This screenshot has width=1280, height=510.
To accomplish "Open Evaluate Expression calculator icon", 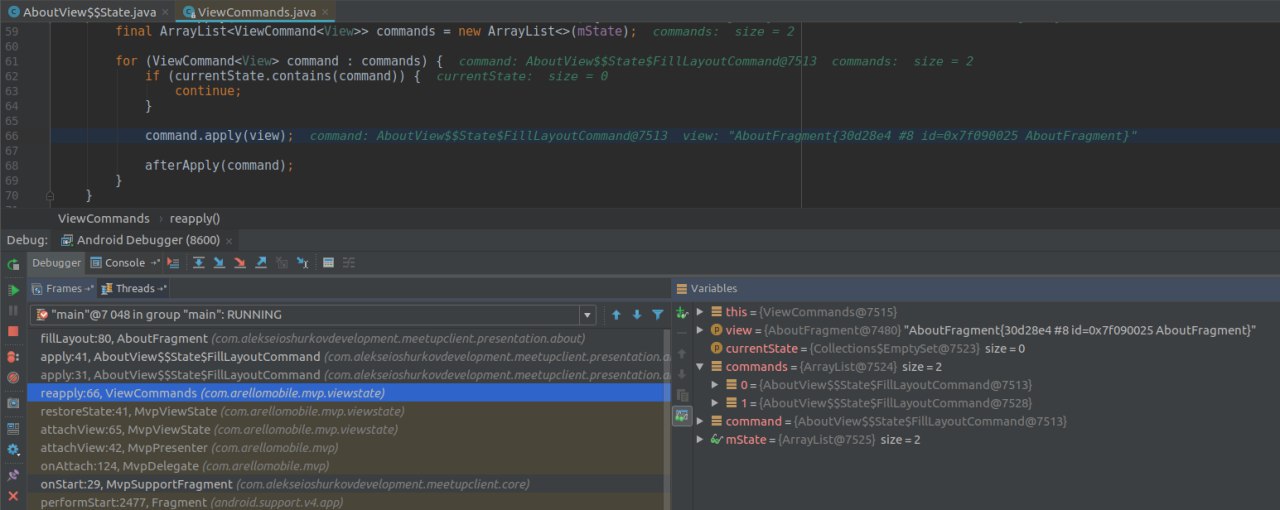I will [328, 263].
